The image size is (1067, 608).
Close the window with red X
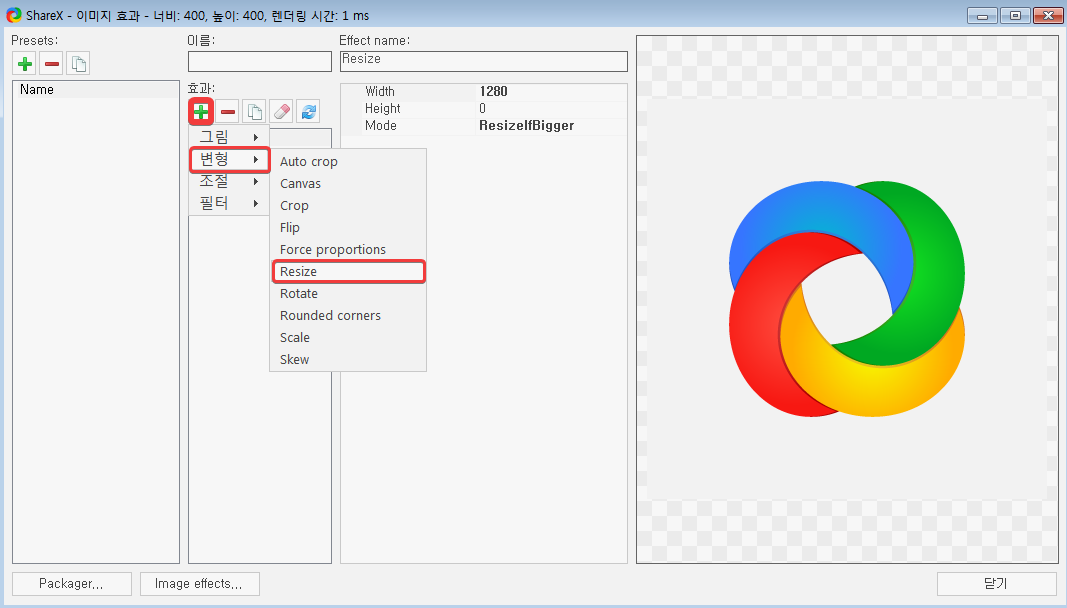(1048, 16)
